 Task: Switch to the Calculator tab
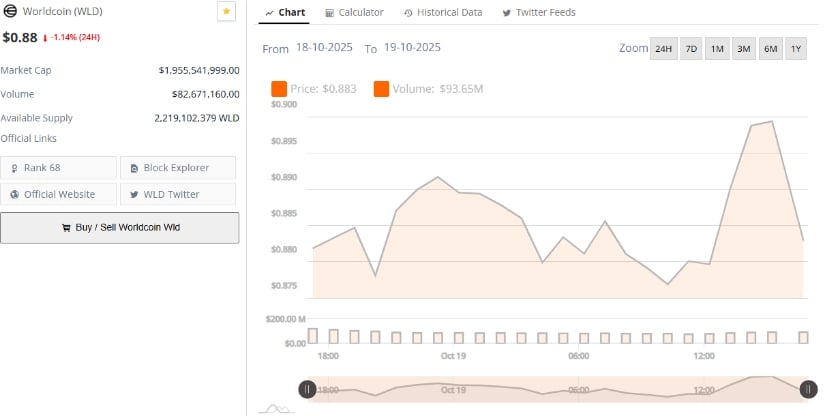tap(354, 12)
